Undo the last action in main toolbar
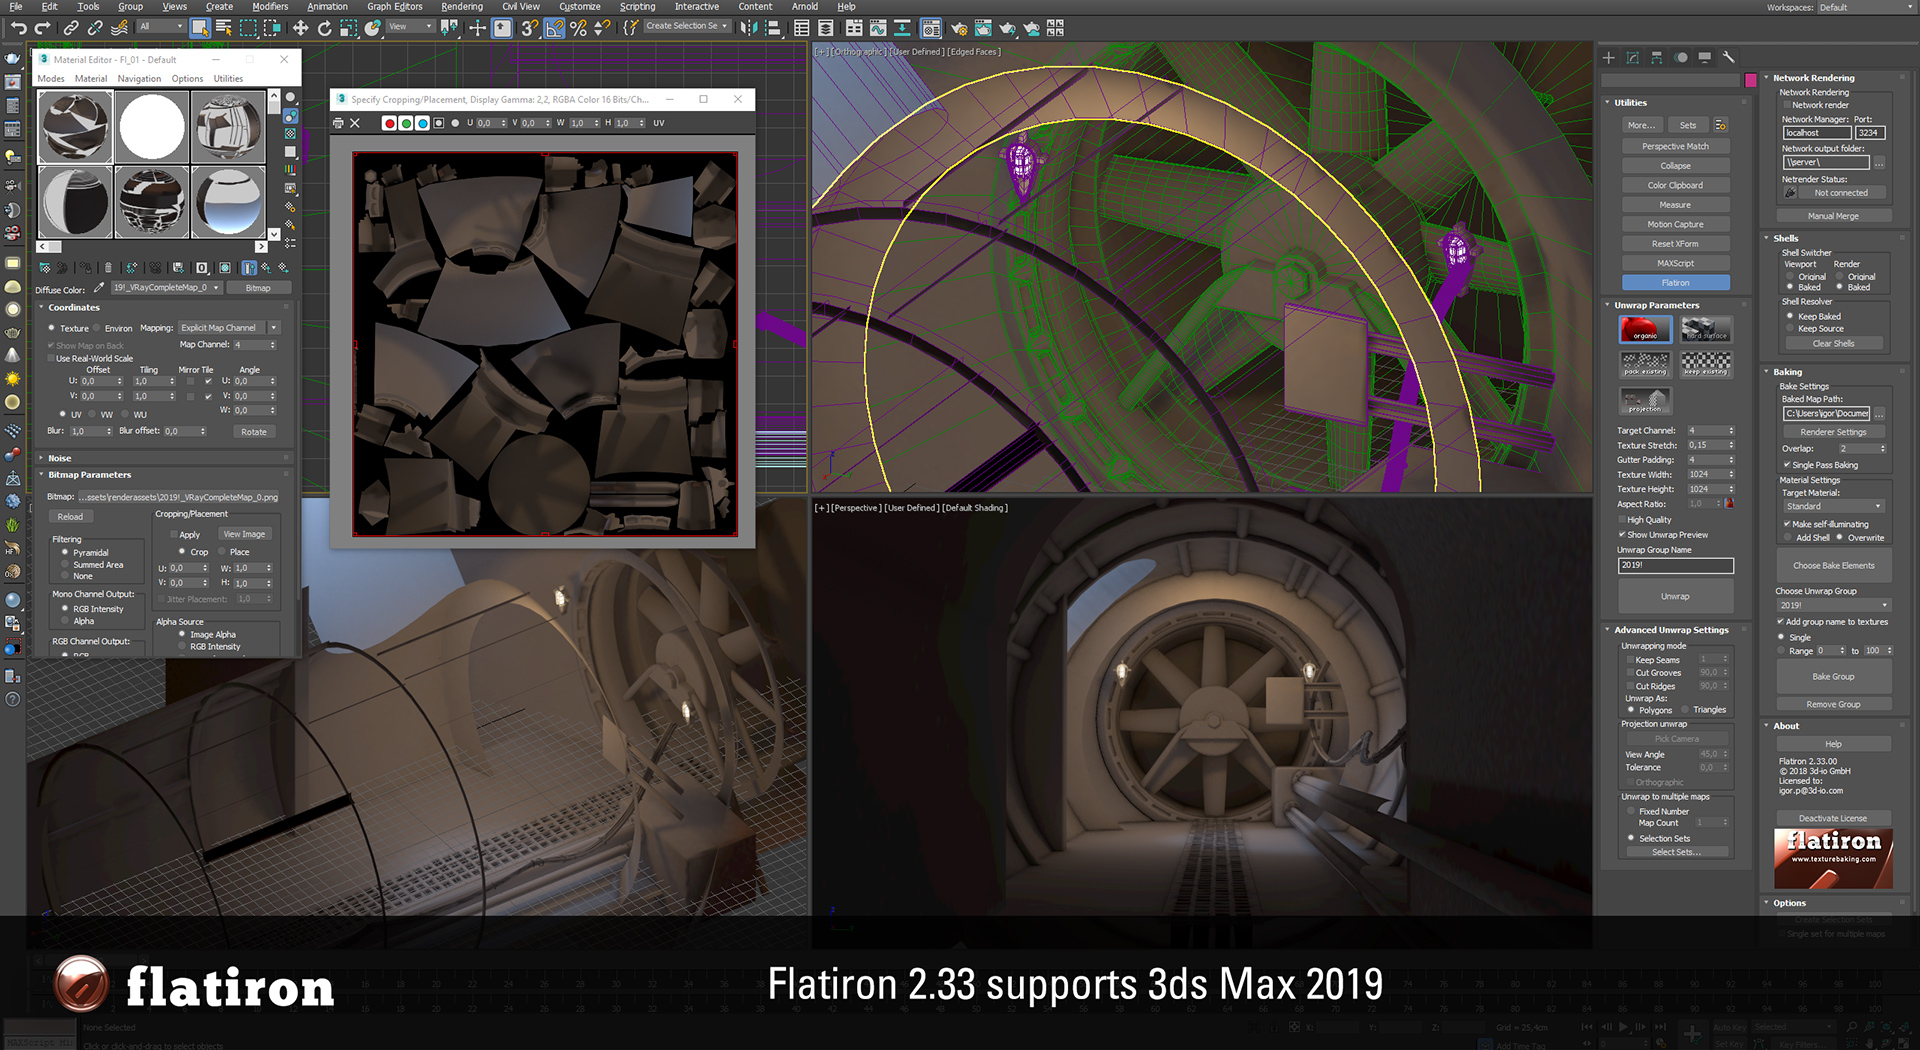1920x1050 pixels. pos(19,28)
